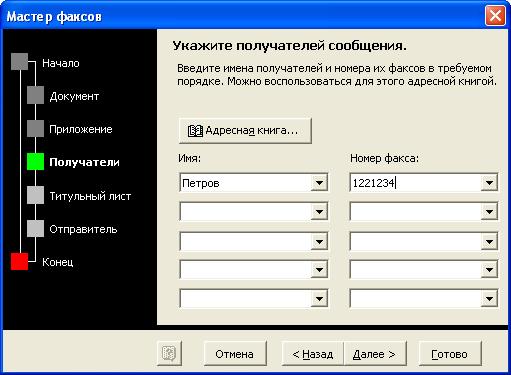Click the Документ step label
Image resolution: width=511 pixels, height=375 pixels.
tap(74, 96)
